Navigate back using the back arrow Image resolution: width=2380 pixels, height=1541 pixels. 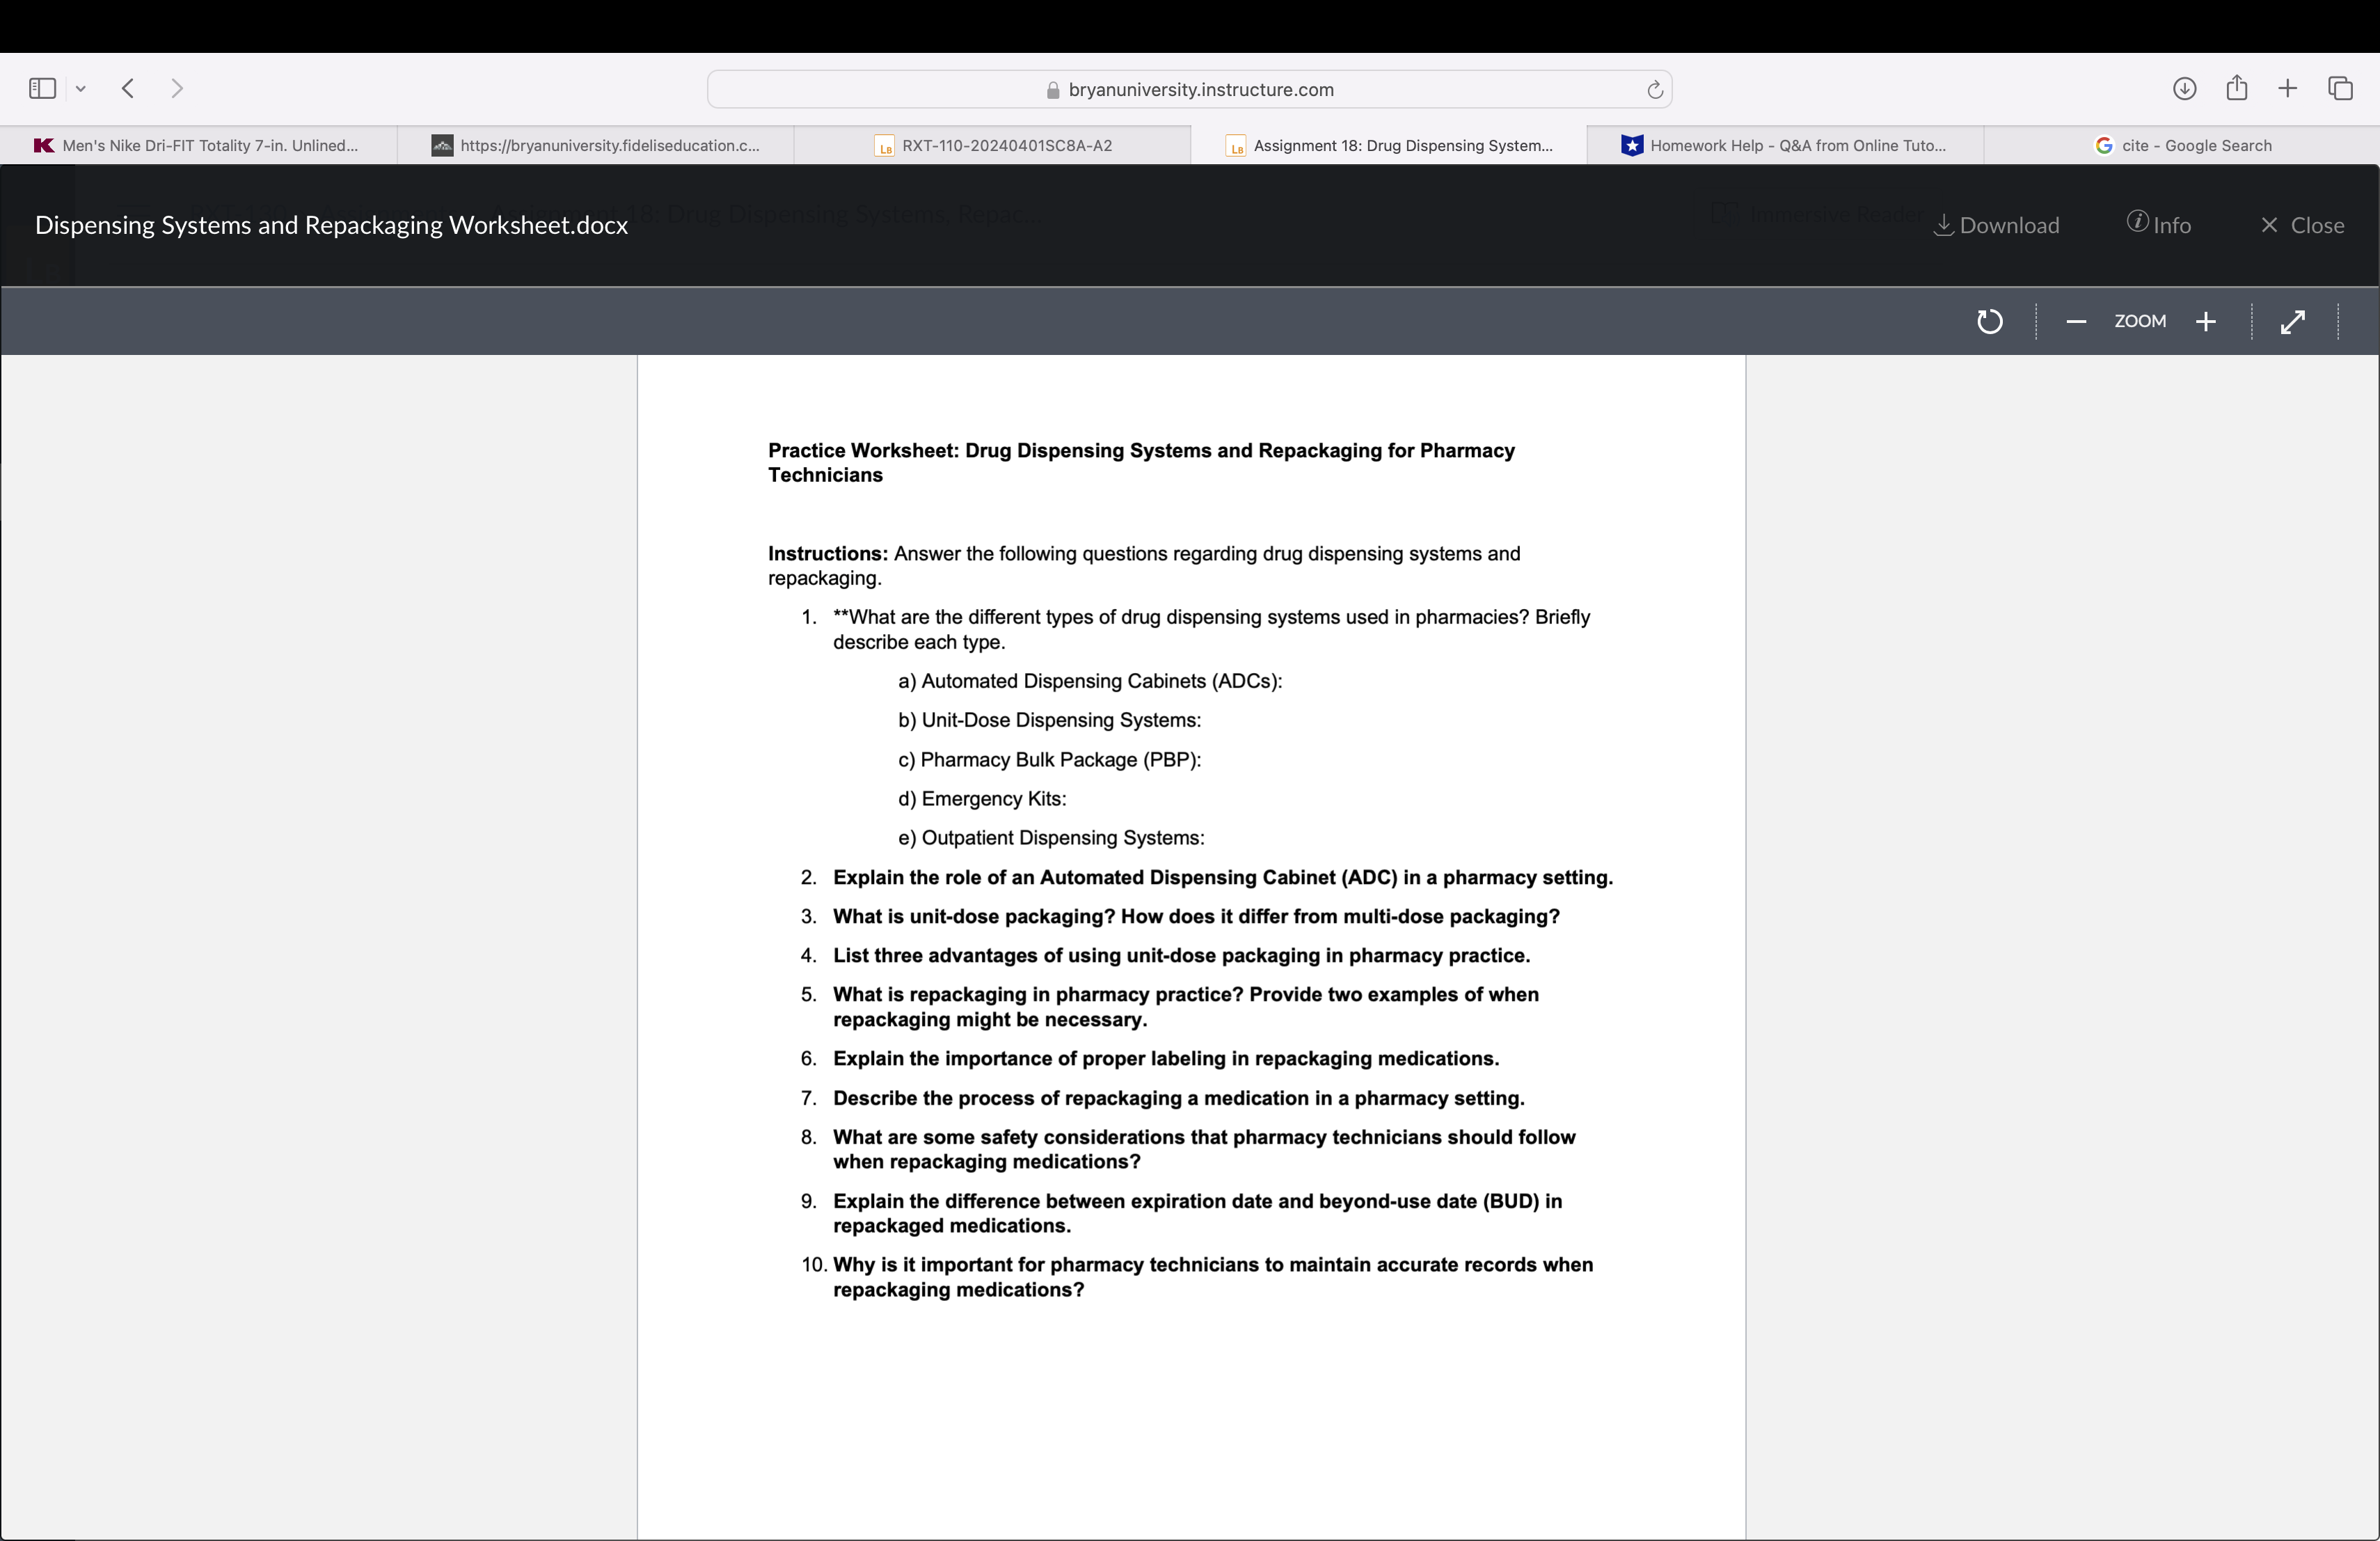(127, 88)
